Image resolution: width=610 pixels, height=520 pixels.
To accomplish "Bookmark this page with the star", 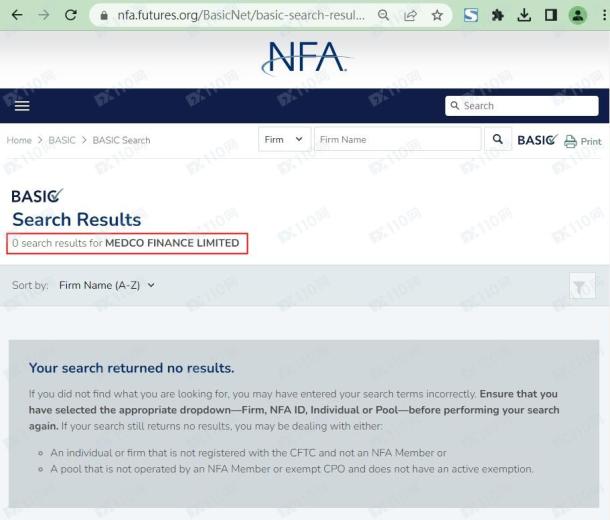I will point(437,16).
